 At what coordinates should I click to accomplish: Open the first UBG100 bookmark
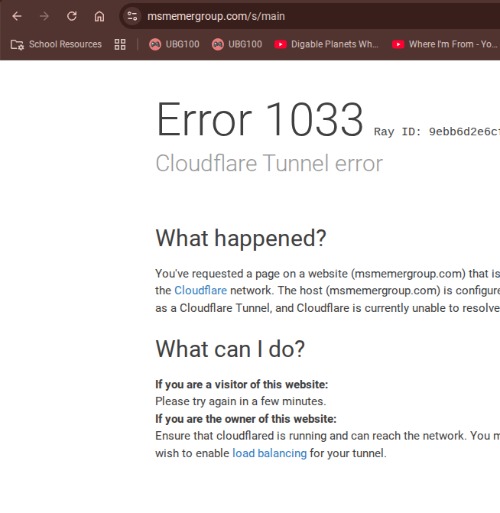tap(174, 44)
